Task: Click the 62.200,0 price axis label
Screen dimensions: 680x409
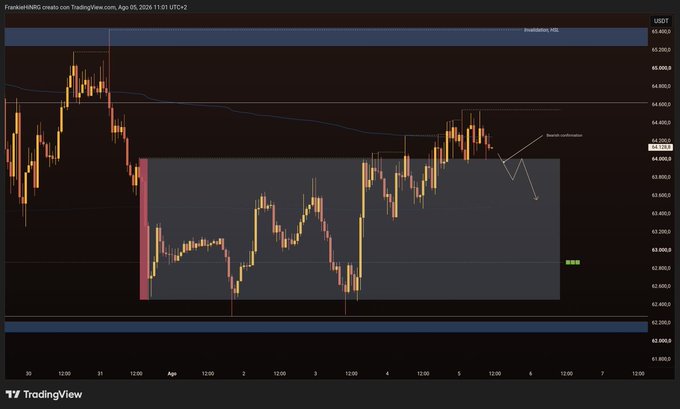Action: coord(661,323)
